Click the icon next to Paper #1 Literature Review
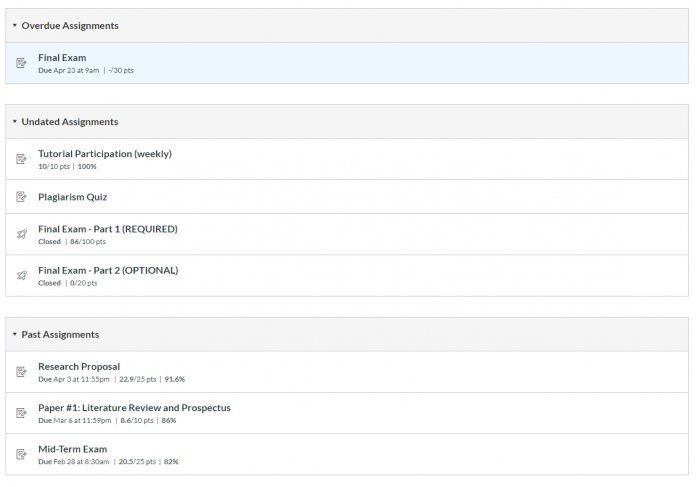 [x=21, y=413]
